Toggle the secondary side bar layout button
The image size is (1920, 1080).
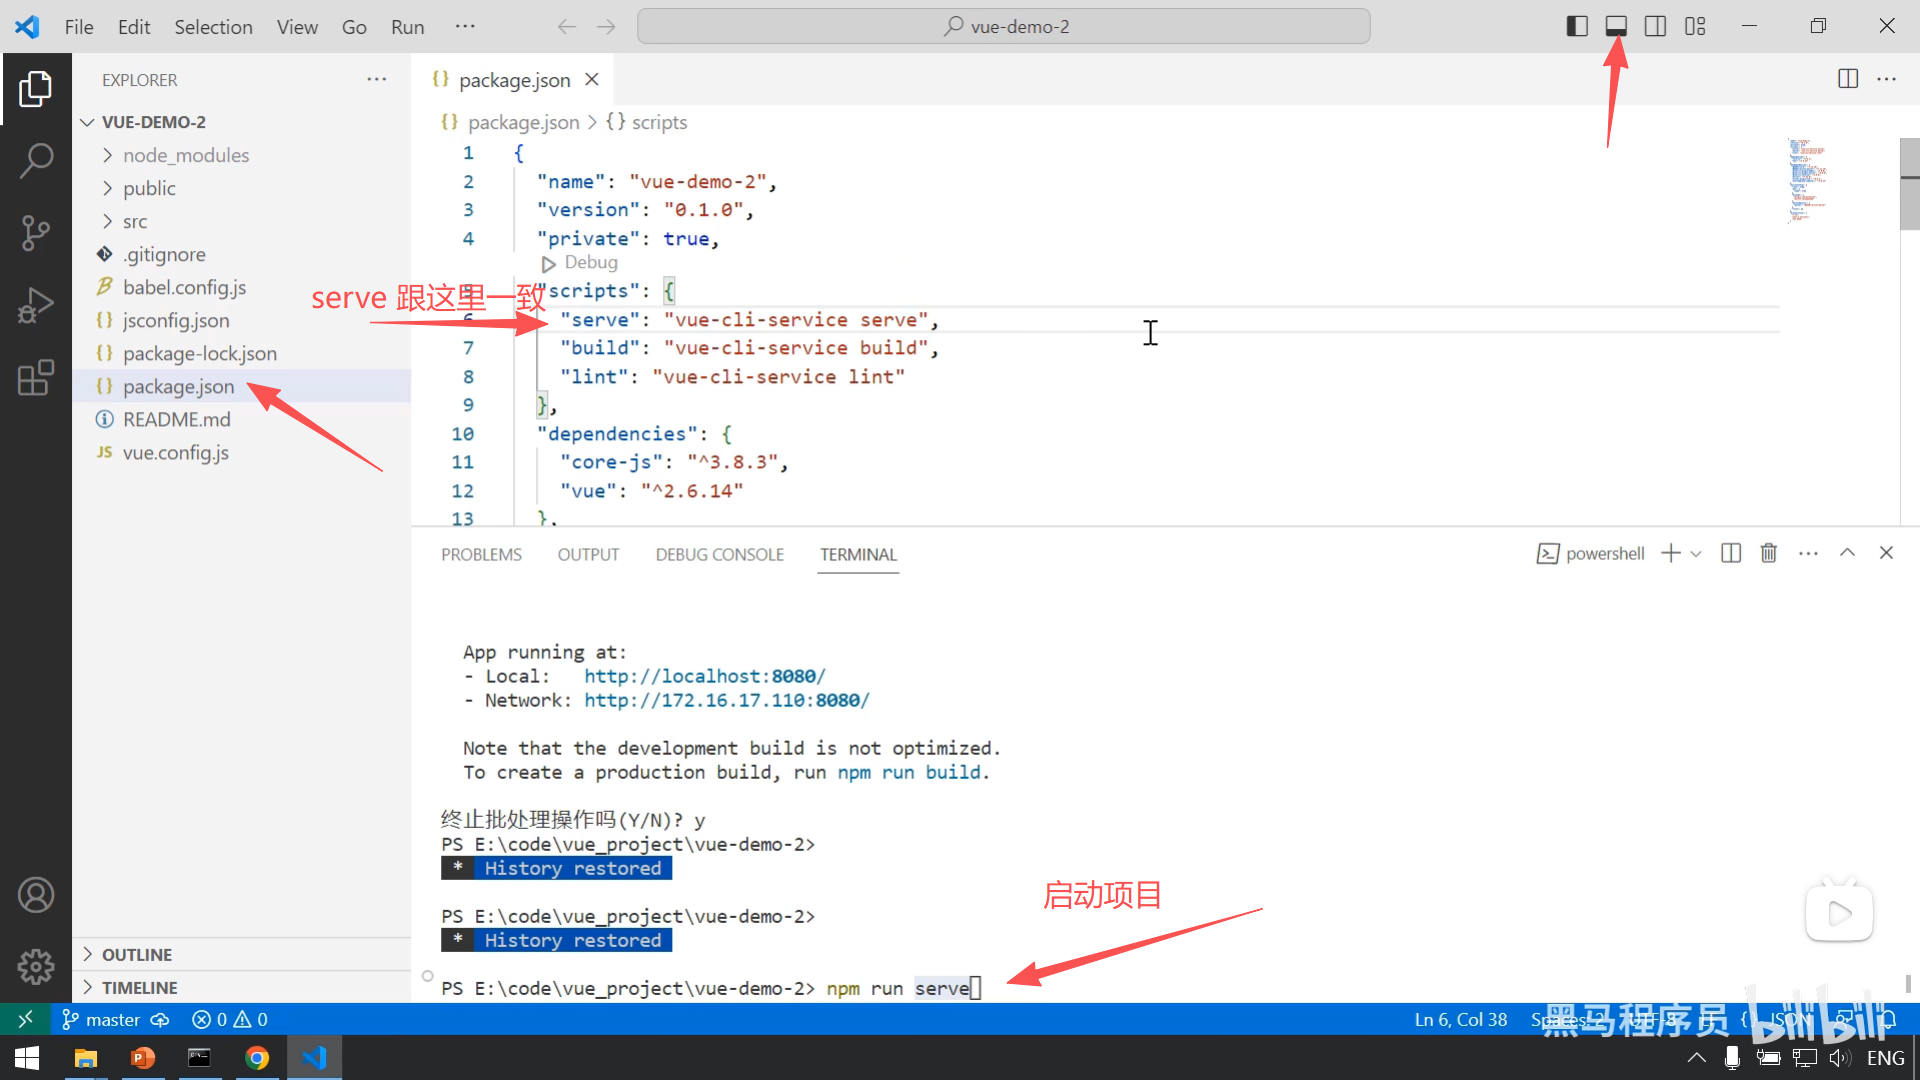pos(1655,26)
